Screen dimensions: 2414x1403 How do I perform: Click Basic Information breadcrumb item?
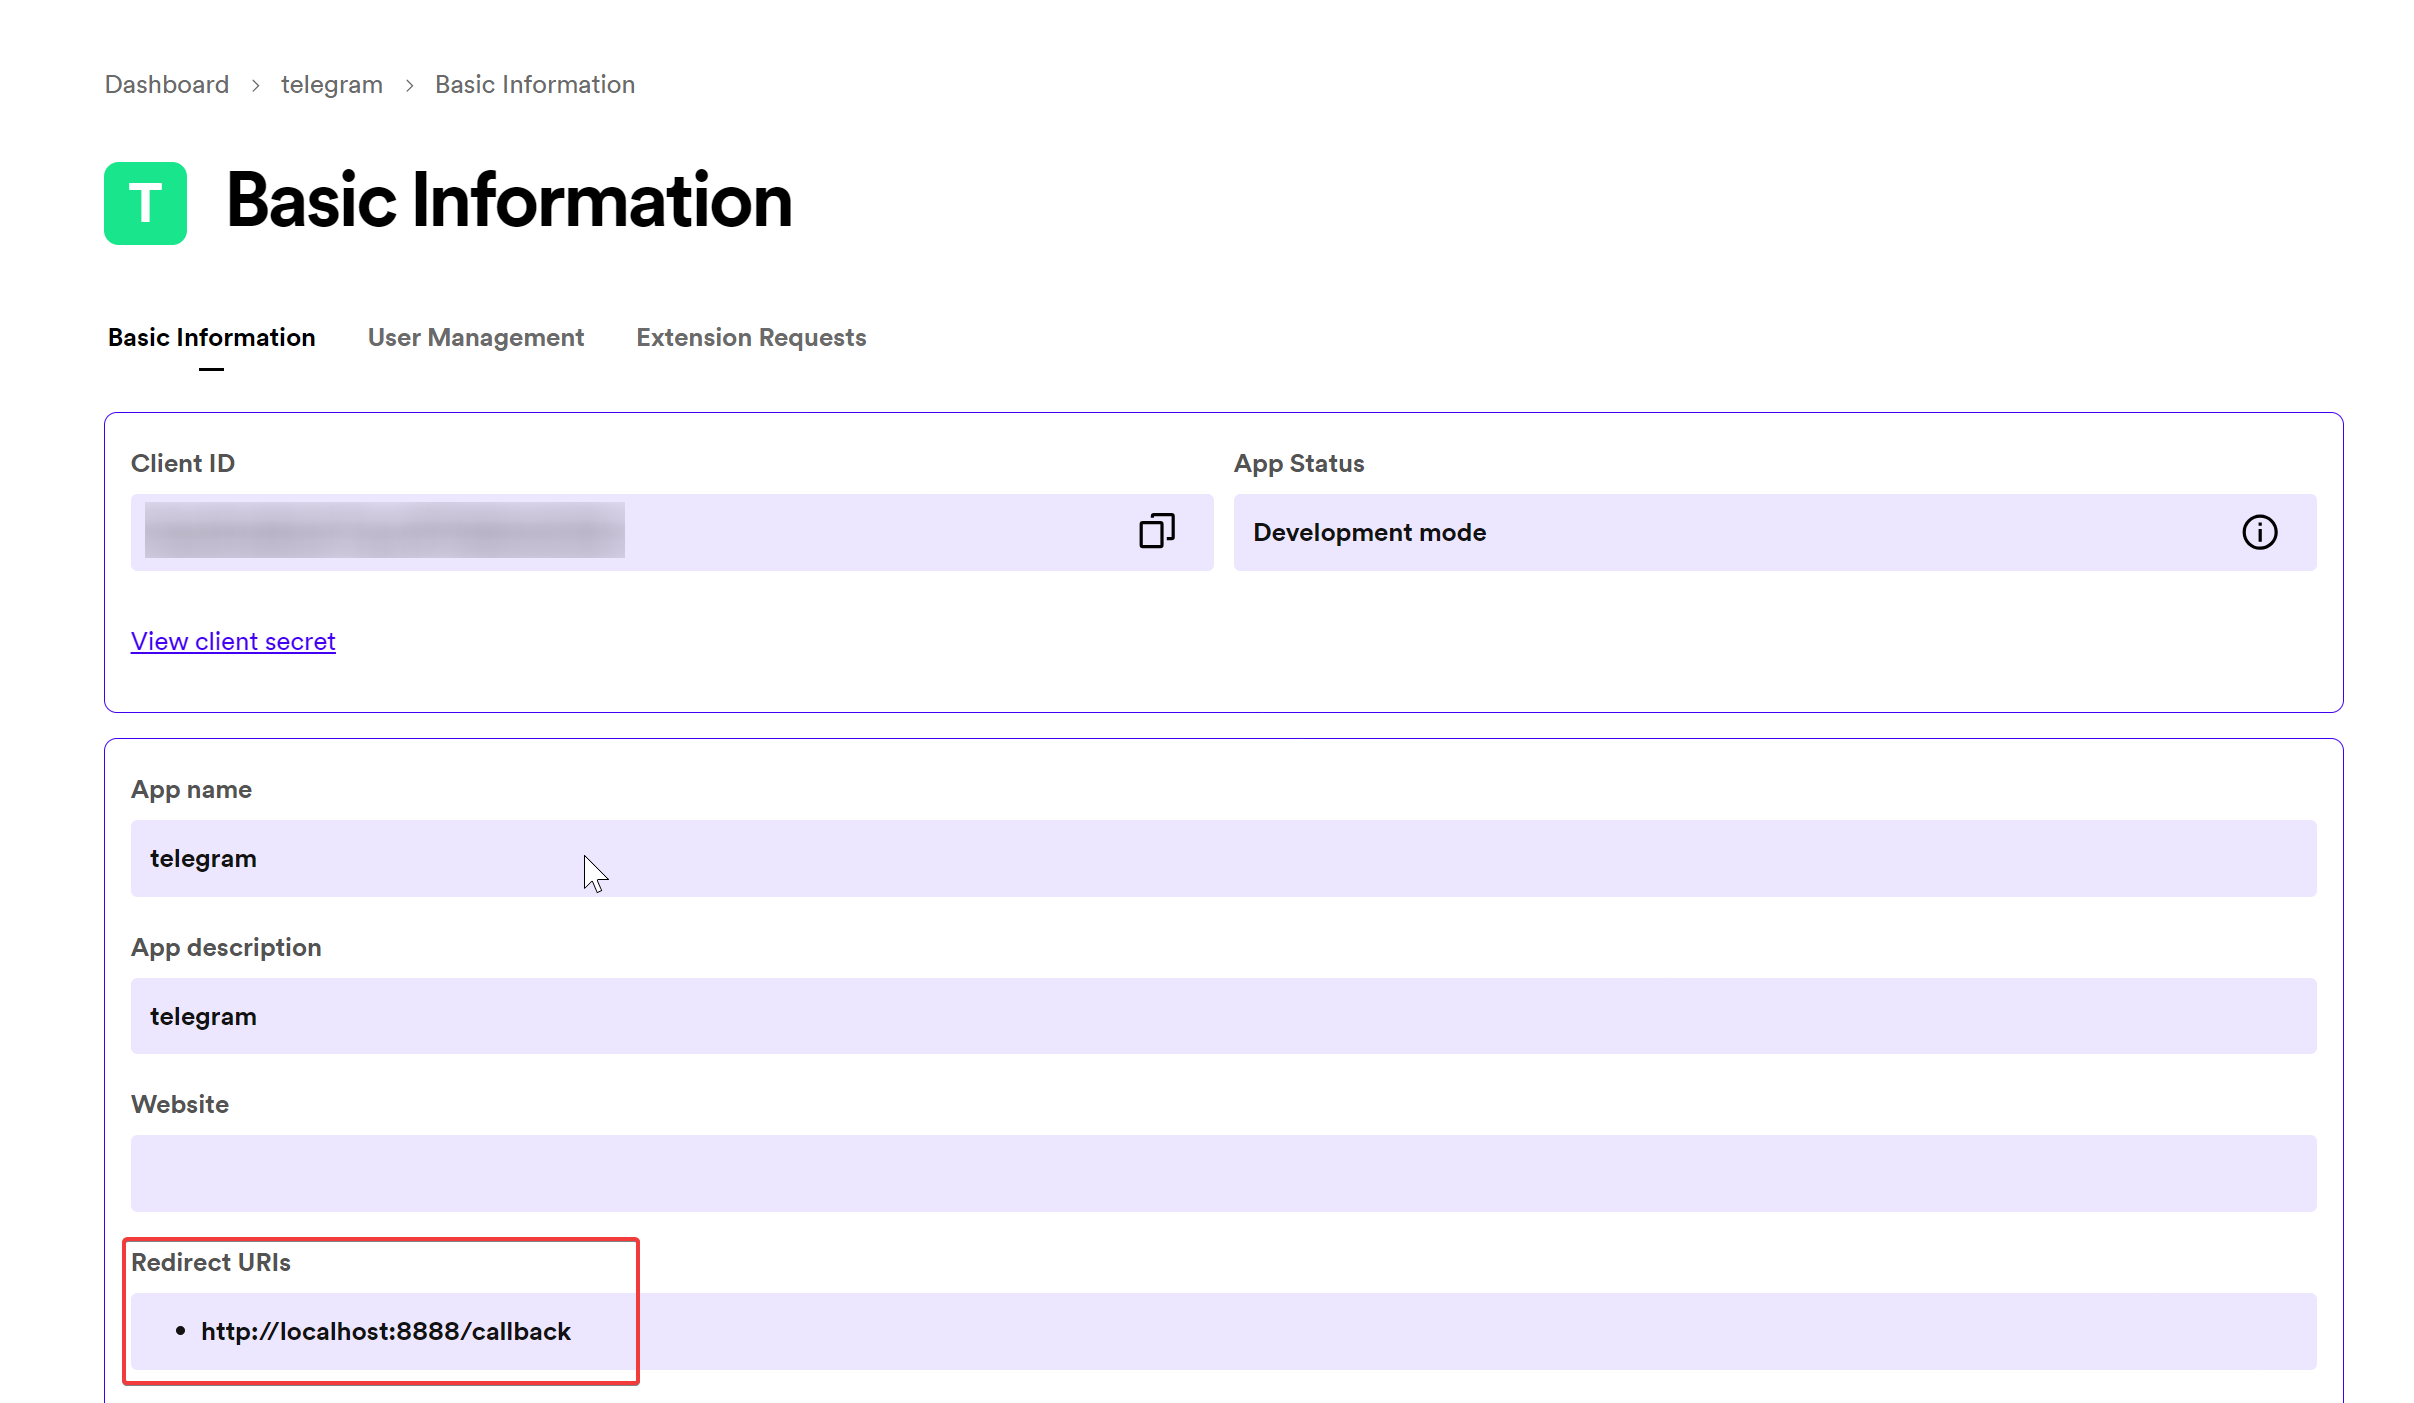coord(535,85)
